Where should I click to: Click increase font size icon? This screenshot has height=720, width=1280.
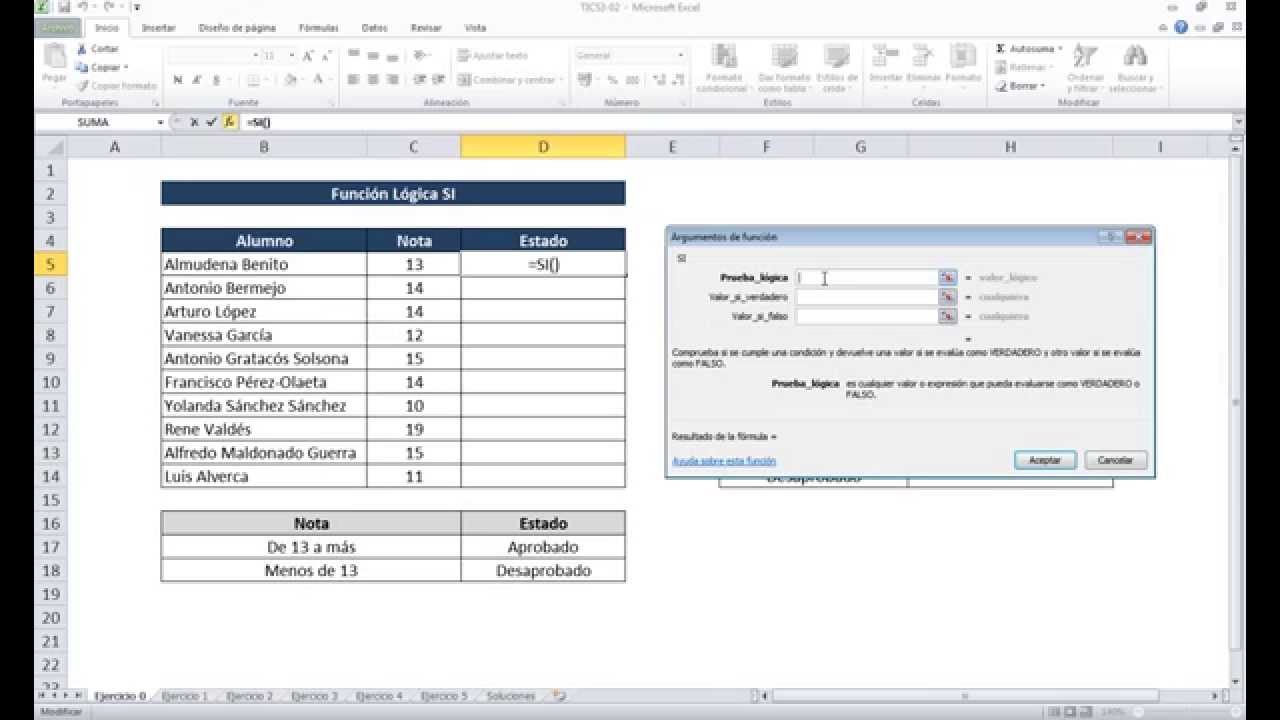(x=309, y=56)
